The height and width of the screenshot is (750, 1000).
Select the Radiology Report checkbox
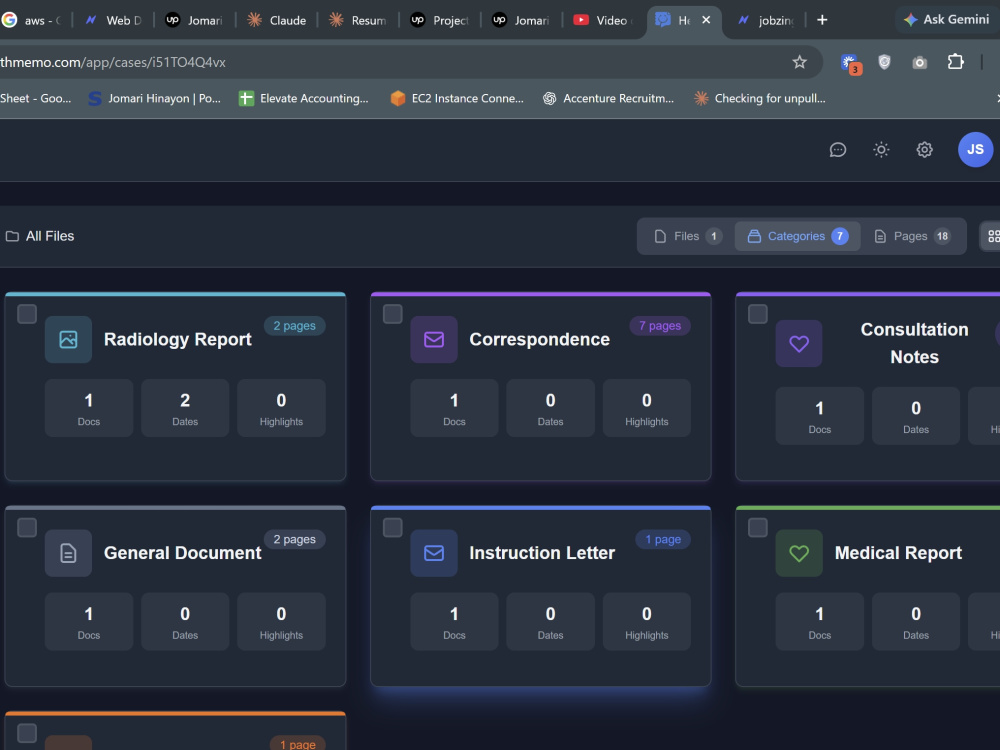point(27,314)
